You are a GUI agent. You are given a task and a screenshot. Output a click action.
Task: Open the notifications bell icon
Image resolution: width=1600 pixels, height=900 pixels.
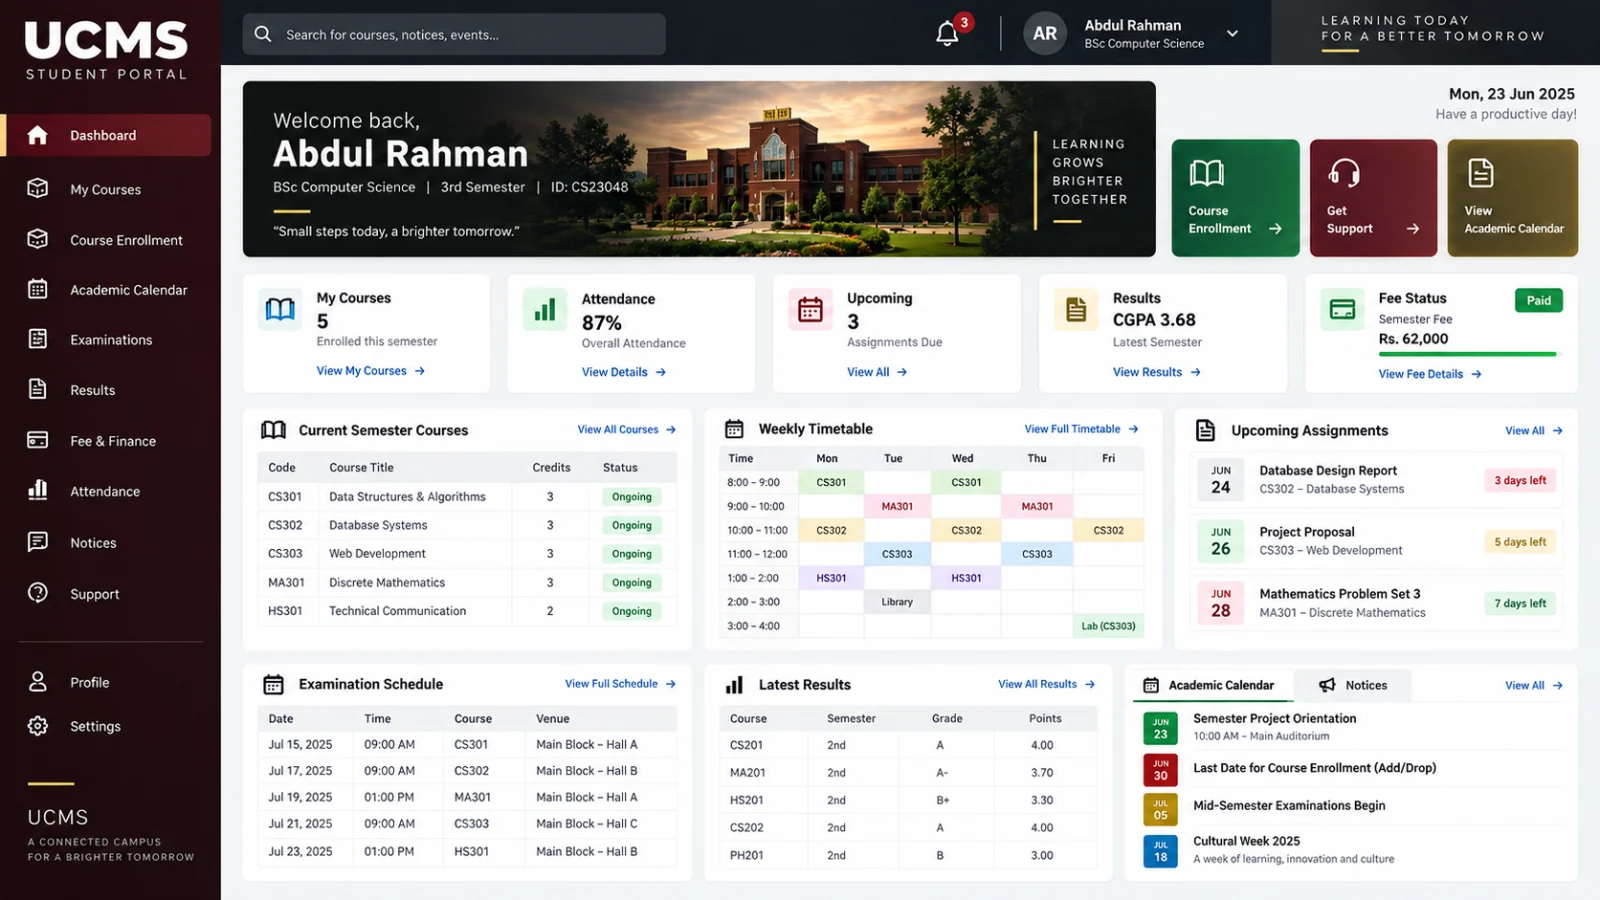pyautogui.click(x=947, y=34)
